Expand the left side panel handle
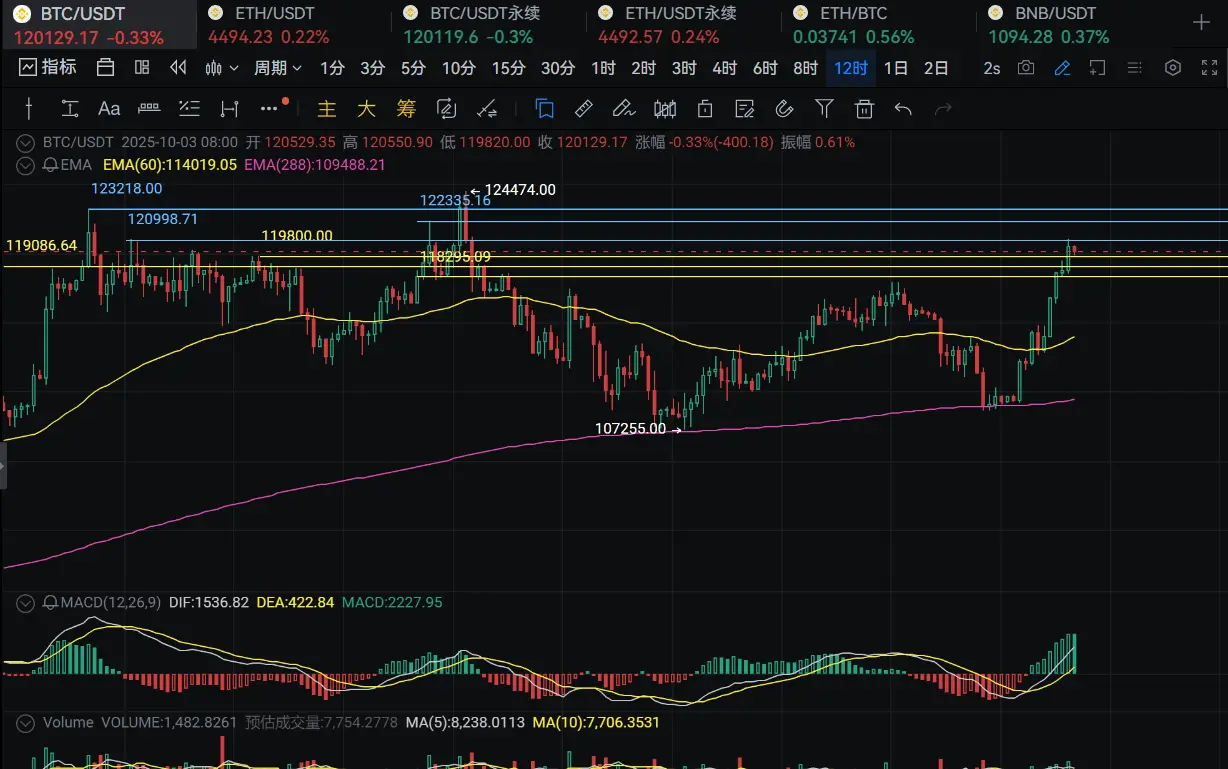The width and height of the screenshot is (1228, 769). point(3,467)
